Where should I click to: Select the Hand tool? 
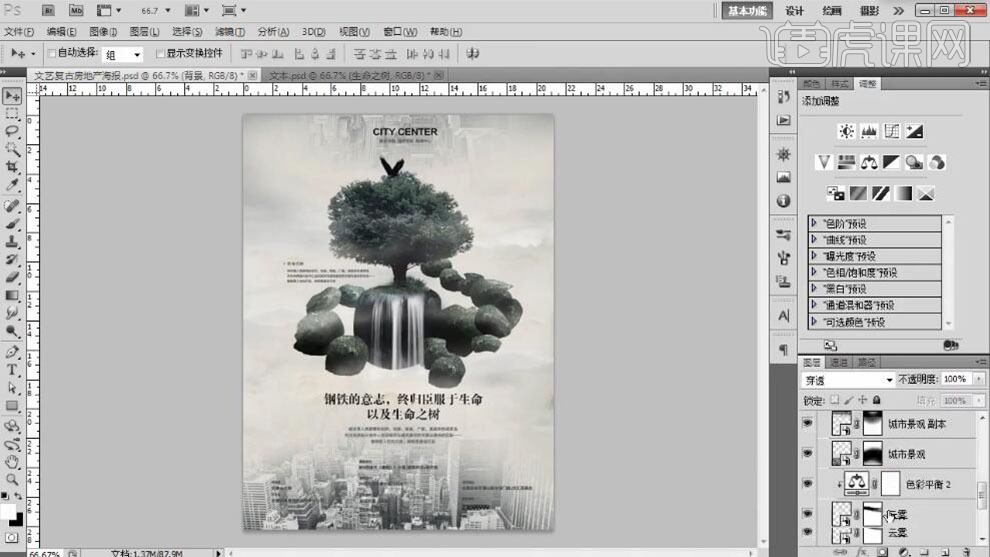[x=12, y=462]
